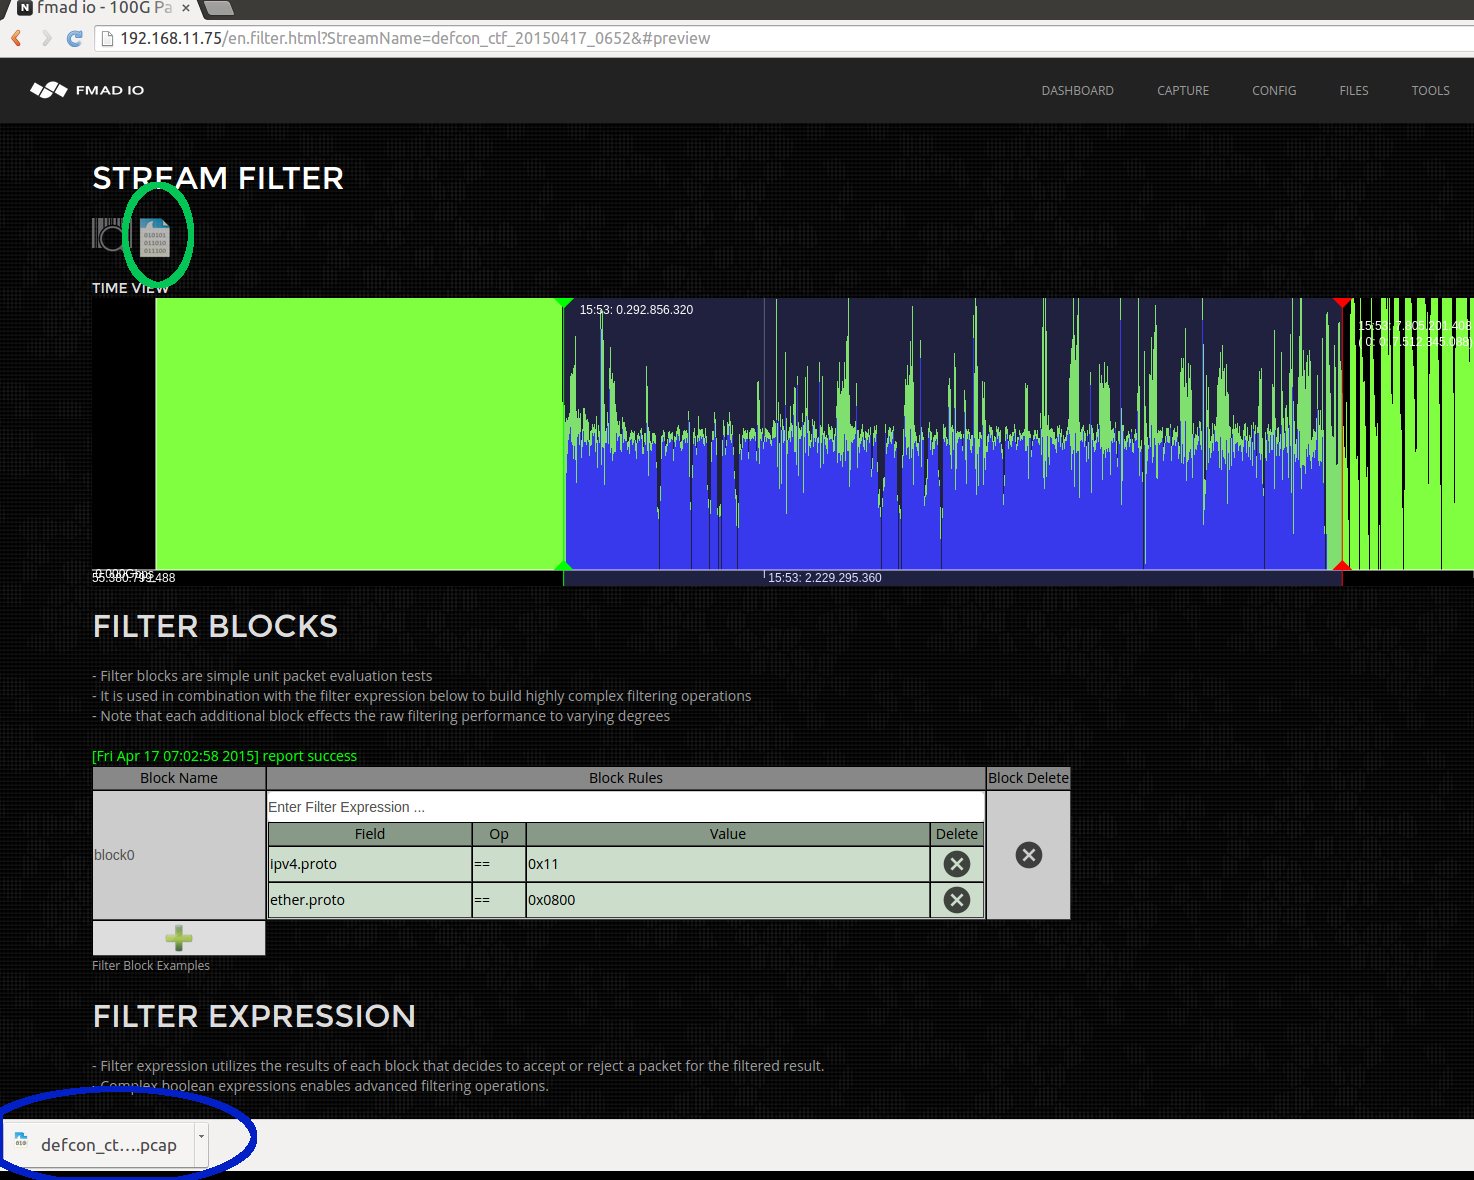
Task: Click the browser reload page icon
Action: tap(74, 38)
